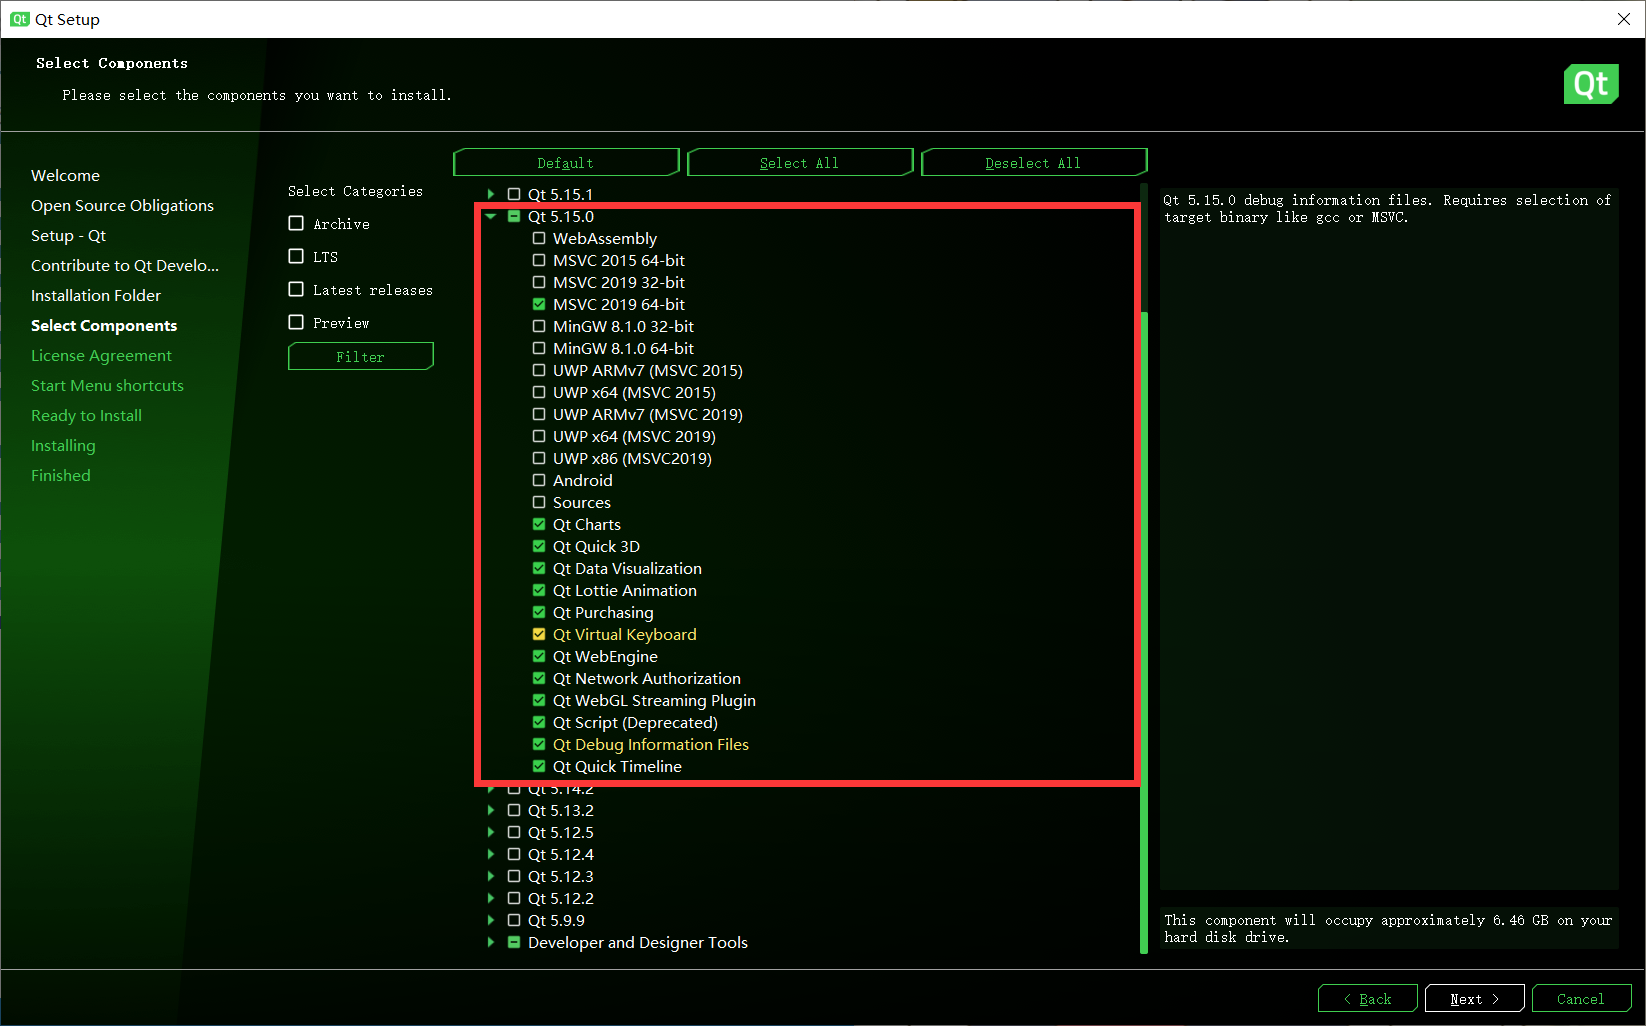Expand the Qt 5.12.4 tree node

click(491, 854)
